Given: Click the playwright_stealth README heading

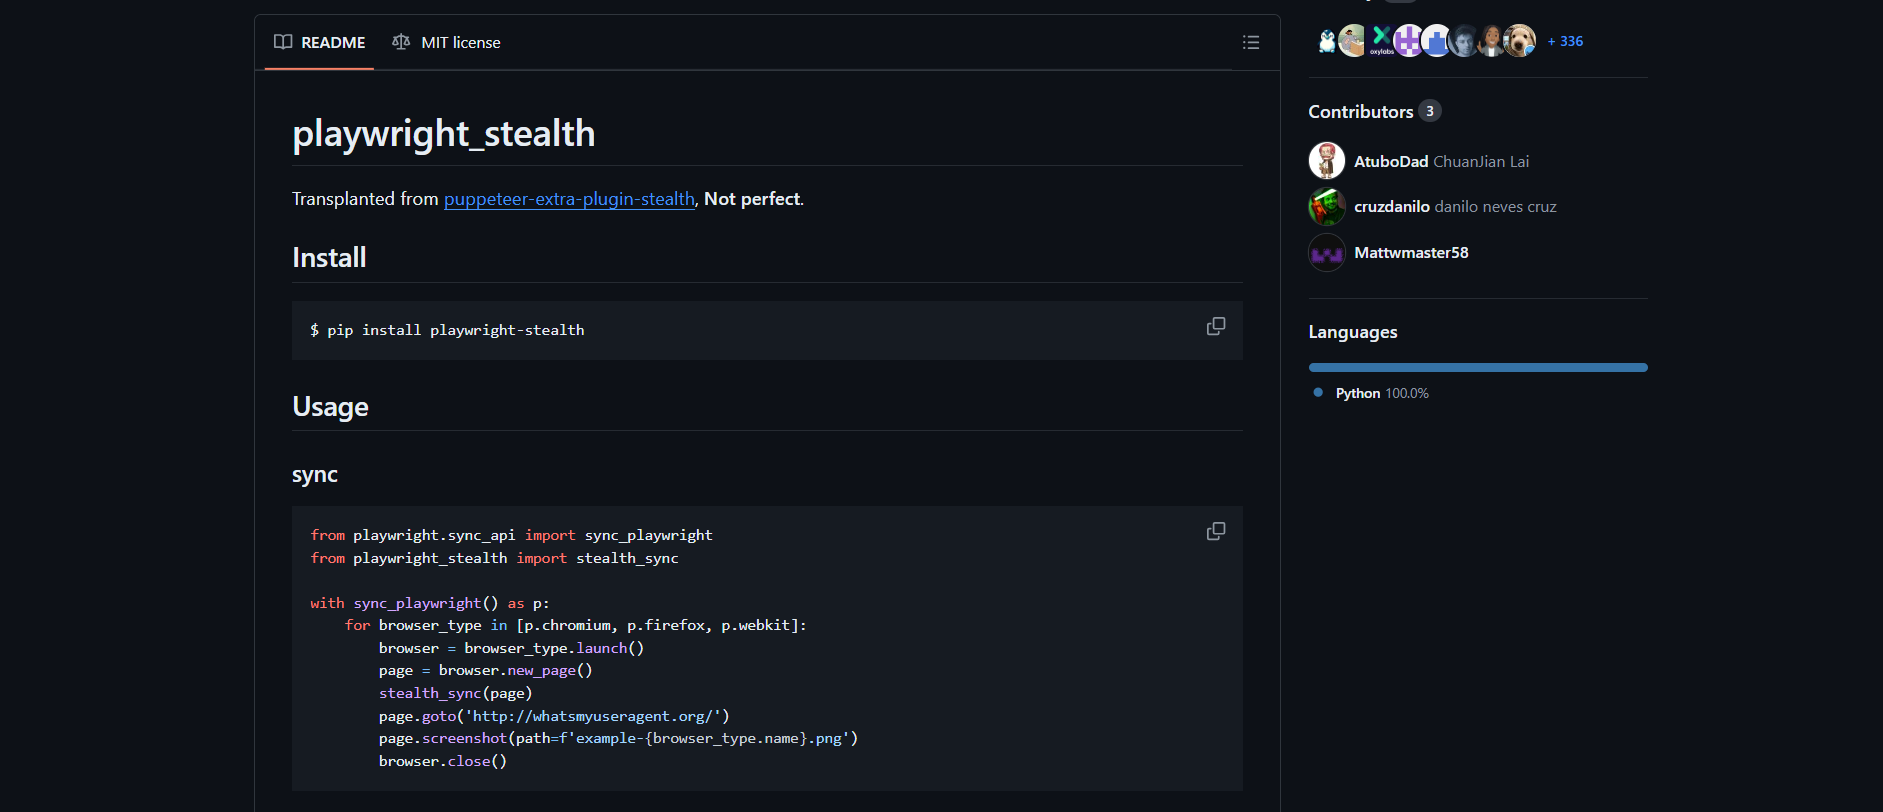Looking at the screenshot, I should pyautogui.click(x=443, y=134).
